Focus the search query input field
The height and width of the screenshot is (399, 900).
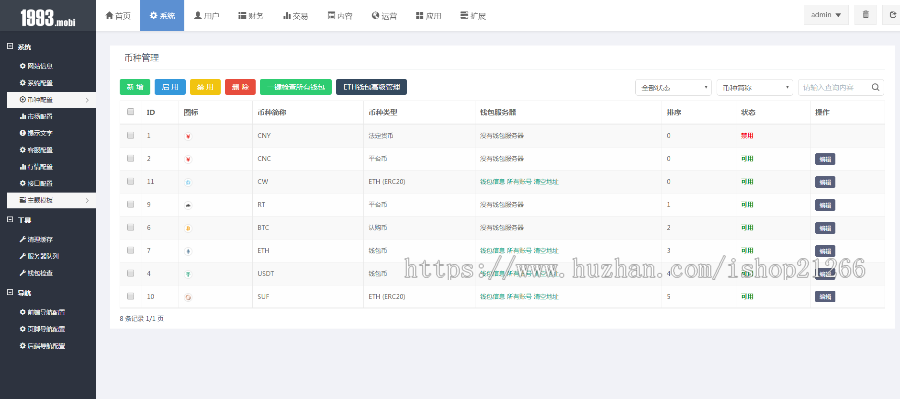[x=834, y=87]
